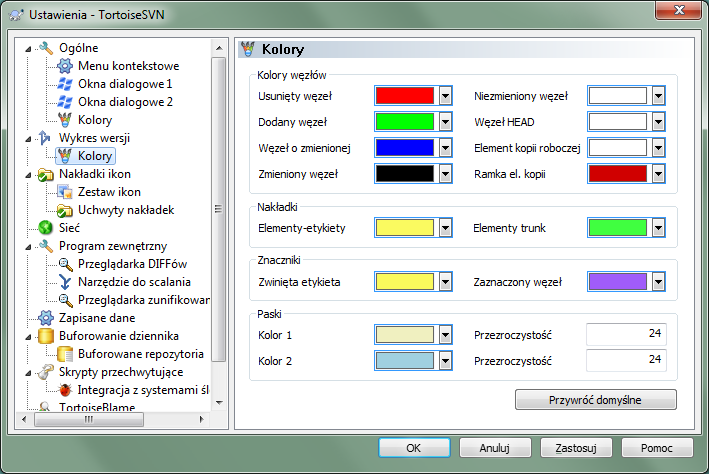The width and height of the screenshot is (709, 474).
Task: Collapse the Buforowanie dziennika tree node
Action: tap(28, 337)
